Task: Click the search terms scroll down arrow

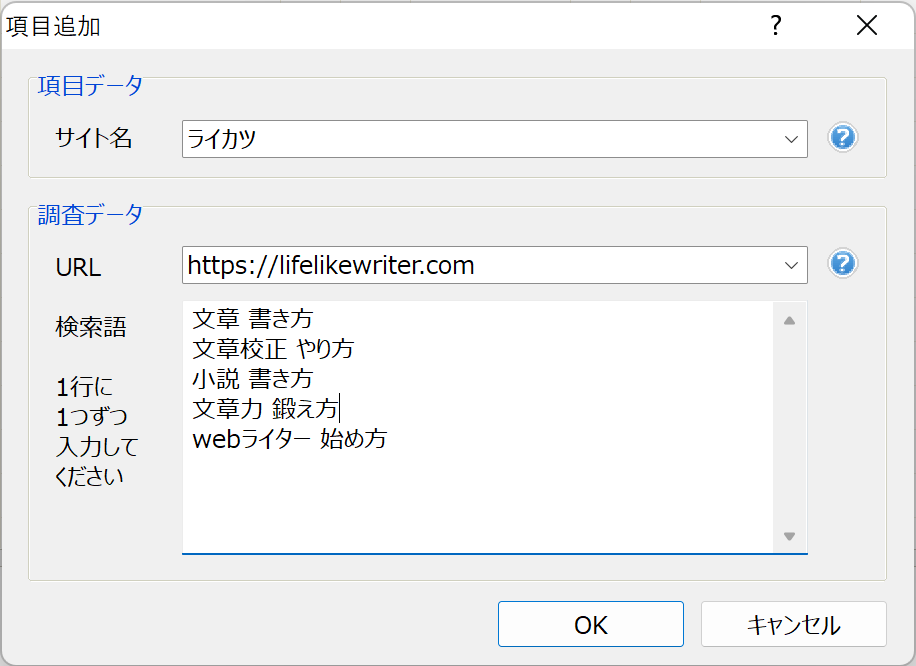Action: pos(789,537)
